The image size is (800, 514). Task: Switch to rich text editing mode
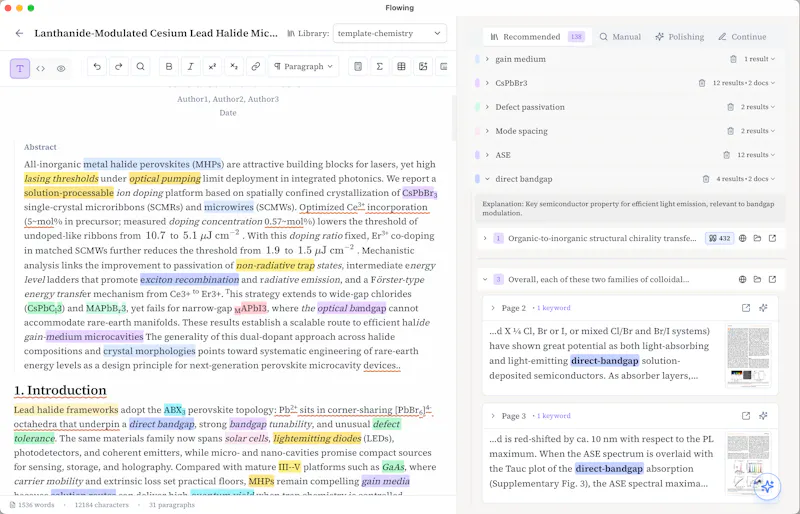click(20, 68)
